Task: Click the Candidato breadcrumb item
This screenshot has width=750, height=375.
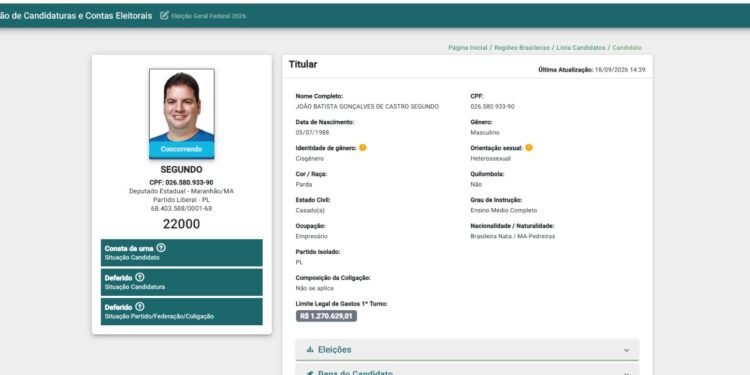Action: click(627, 48)
